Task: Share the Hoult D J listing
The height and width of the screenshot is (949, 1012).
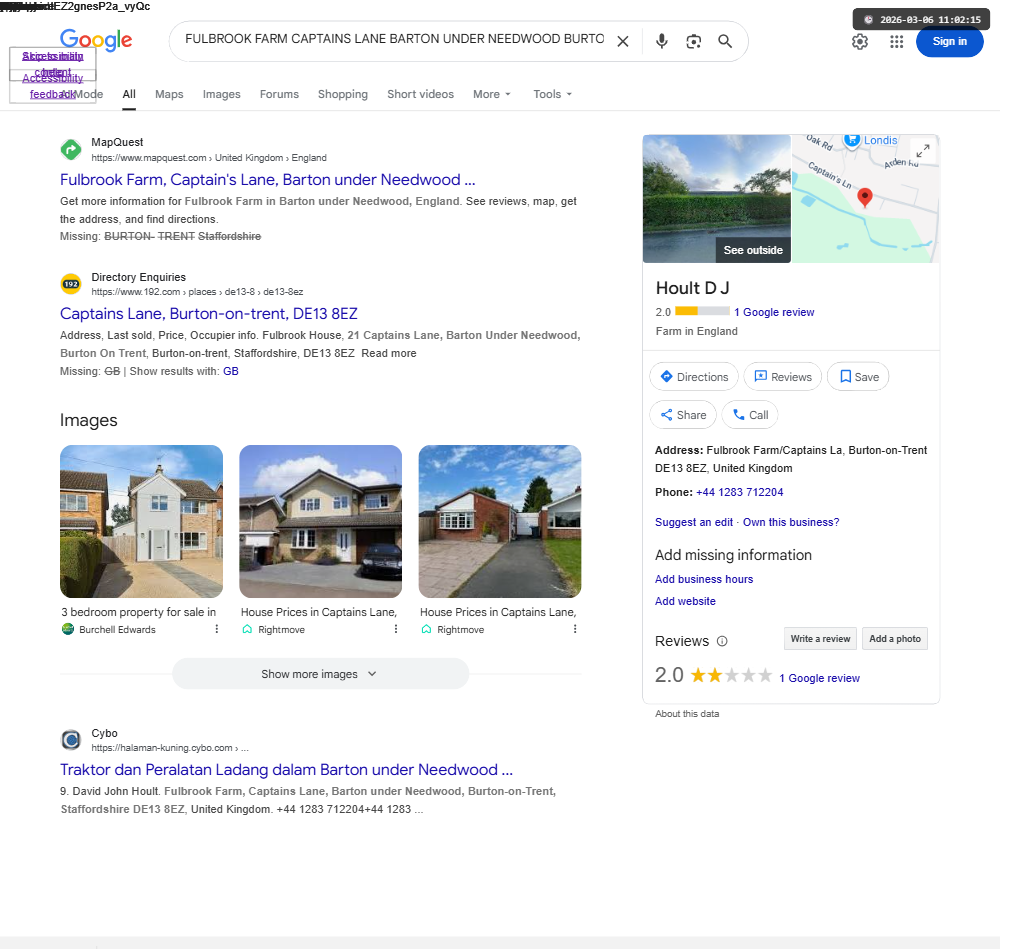Action: [683, 415]
